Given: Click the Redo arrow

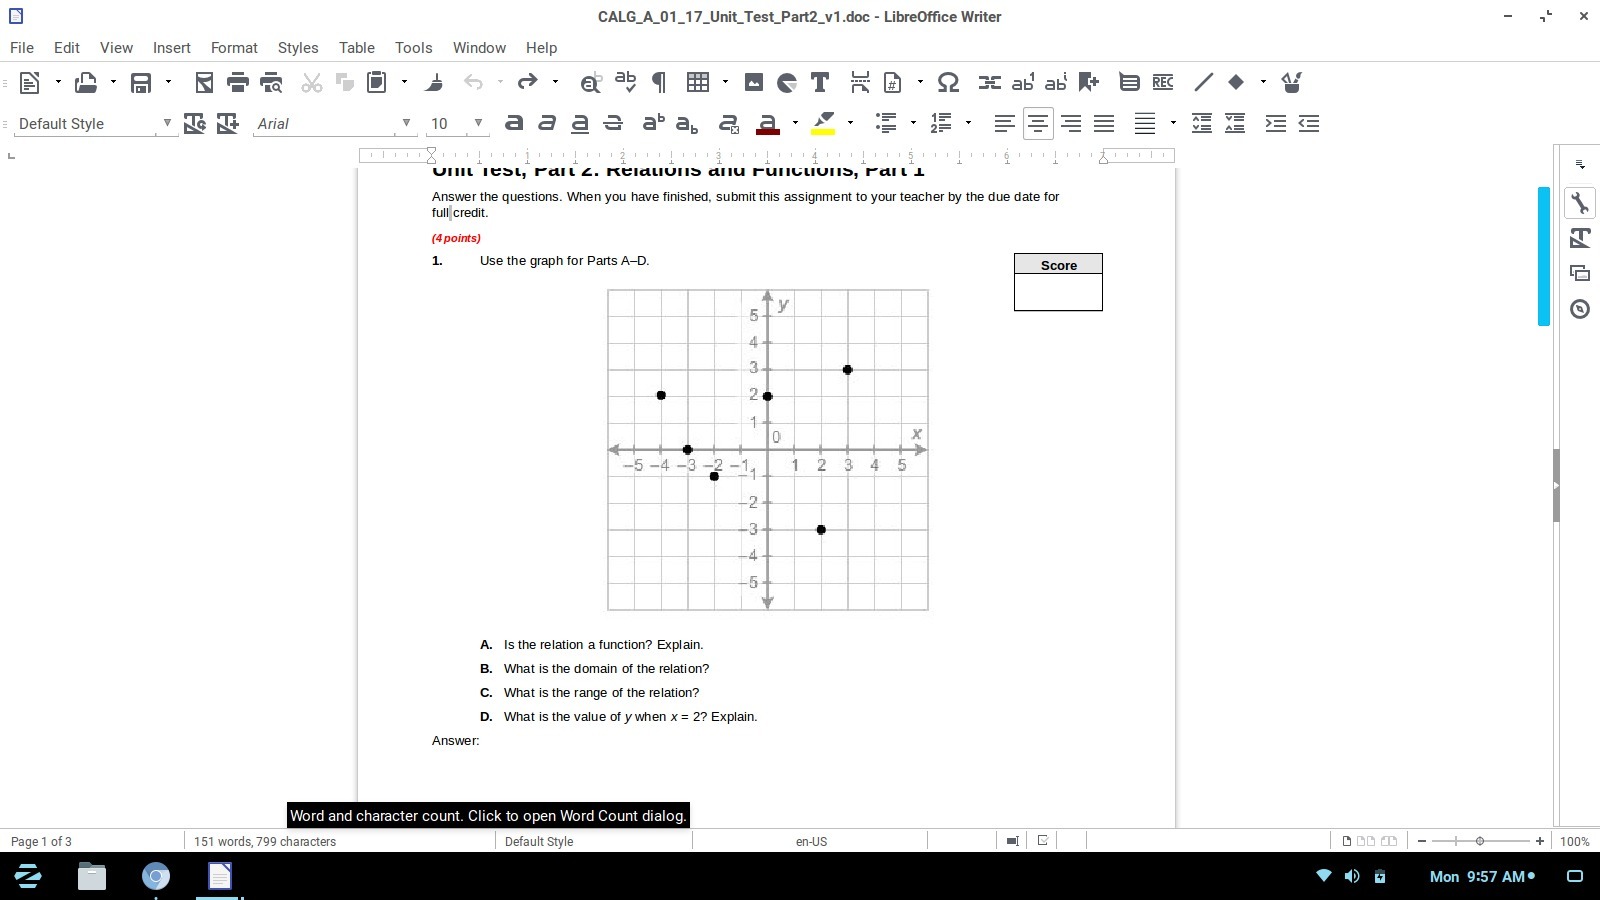Looking at the screenshot, I should 527,83.
